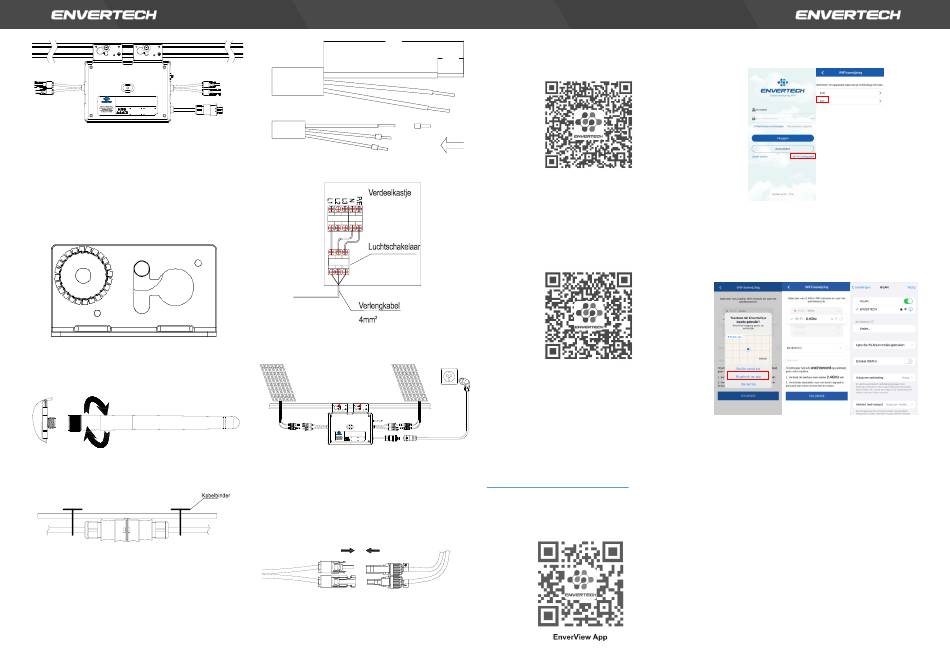The image size is (950, 672).
Task: Tap the back link in iOS WLAN settings header
Action: [862, 287]
